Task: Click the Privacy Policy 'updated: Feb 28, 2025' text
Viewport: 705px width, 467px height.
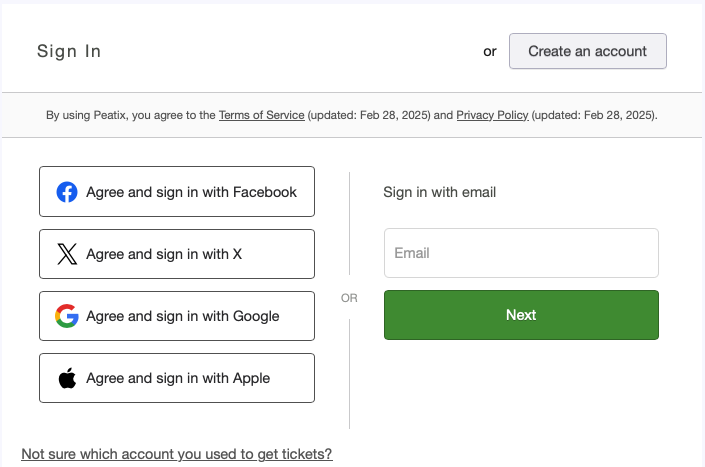Action: tap(594, 115)
